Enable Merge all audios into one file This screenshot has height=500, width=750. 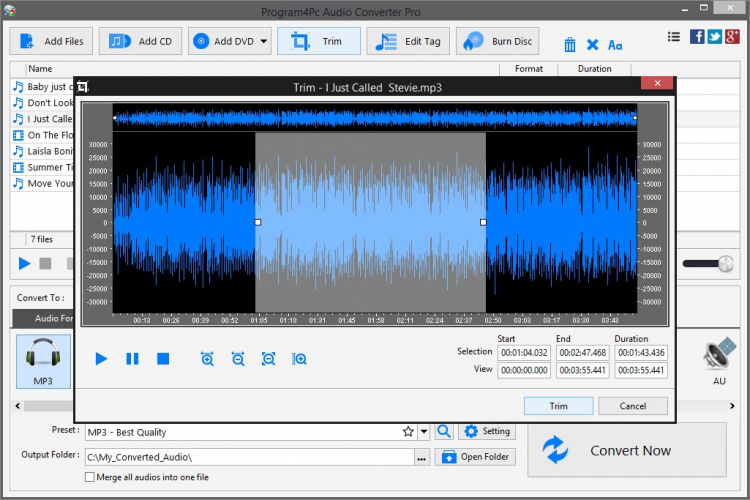pos(91,477)
